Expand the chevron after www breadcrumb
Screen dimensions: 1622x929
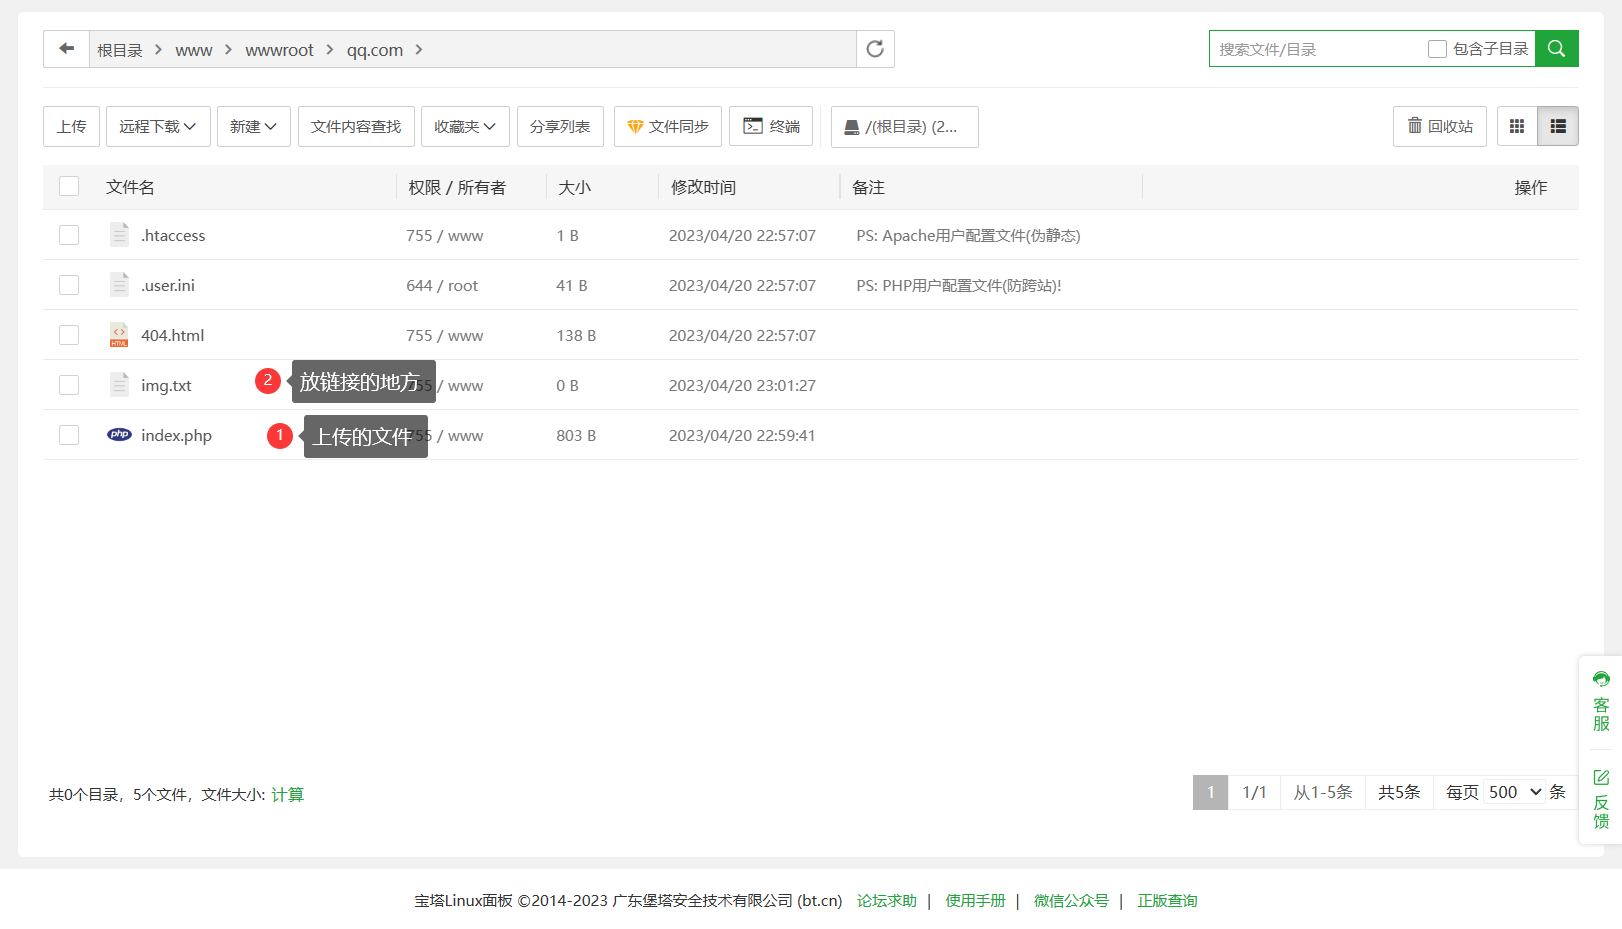point(228,49)
